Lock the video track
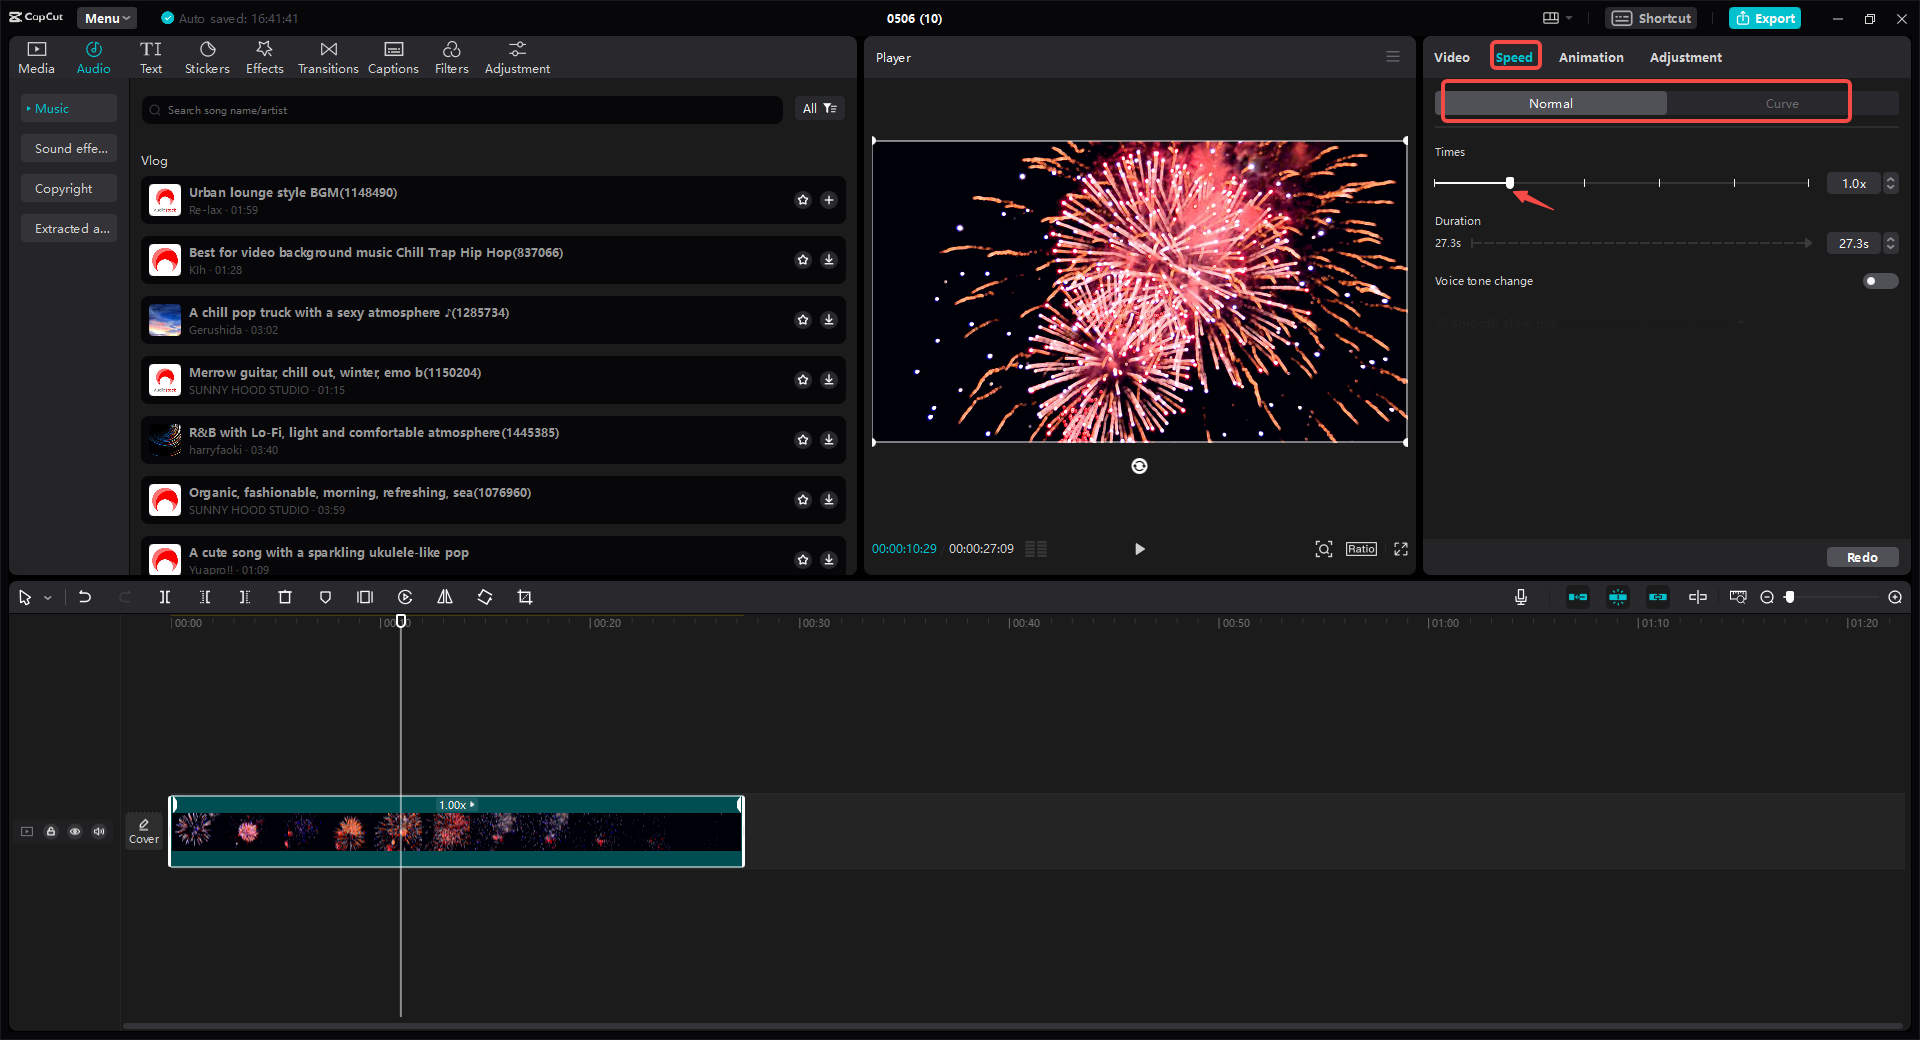Viewport: 1920px width, 1040px height. (51, 831)
